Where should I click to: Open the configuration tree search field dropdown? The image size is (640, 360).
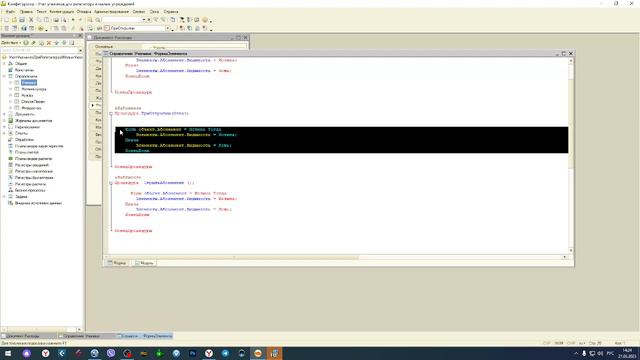point(80,50)
